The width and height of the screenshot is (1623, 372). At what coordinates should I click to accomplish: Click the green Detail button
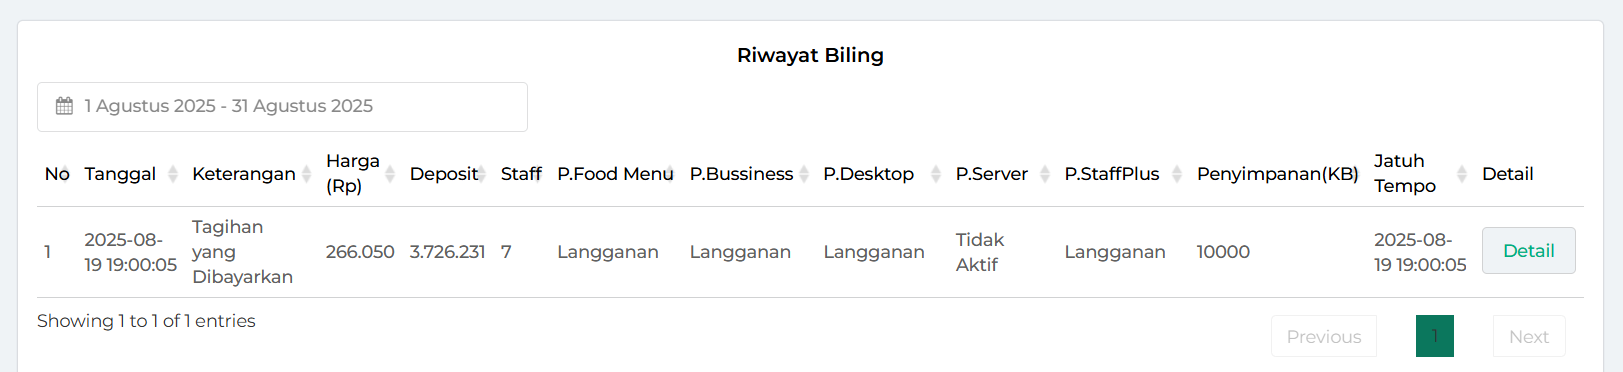point(1528,251)
